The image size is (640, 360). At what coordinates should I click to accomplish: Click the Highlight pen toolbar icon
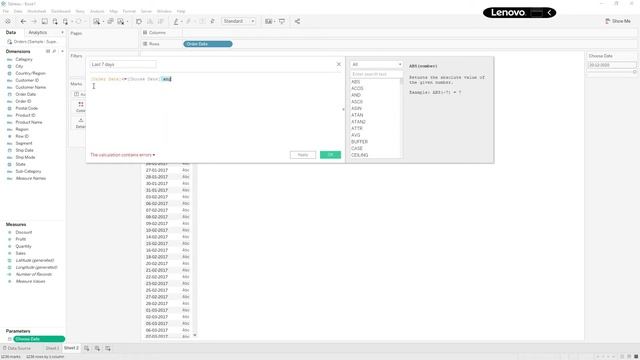pos(176,21)
